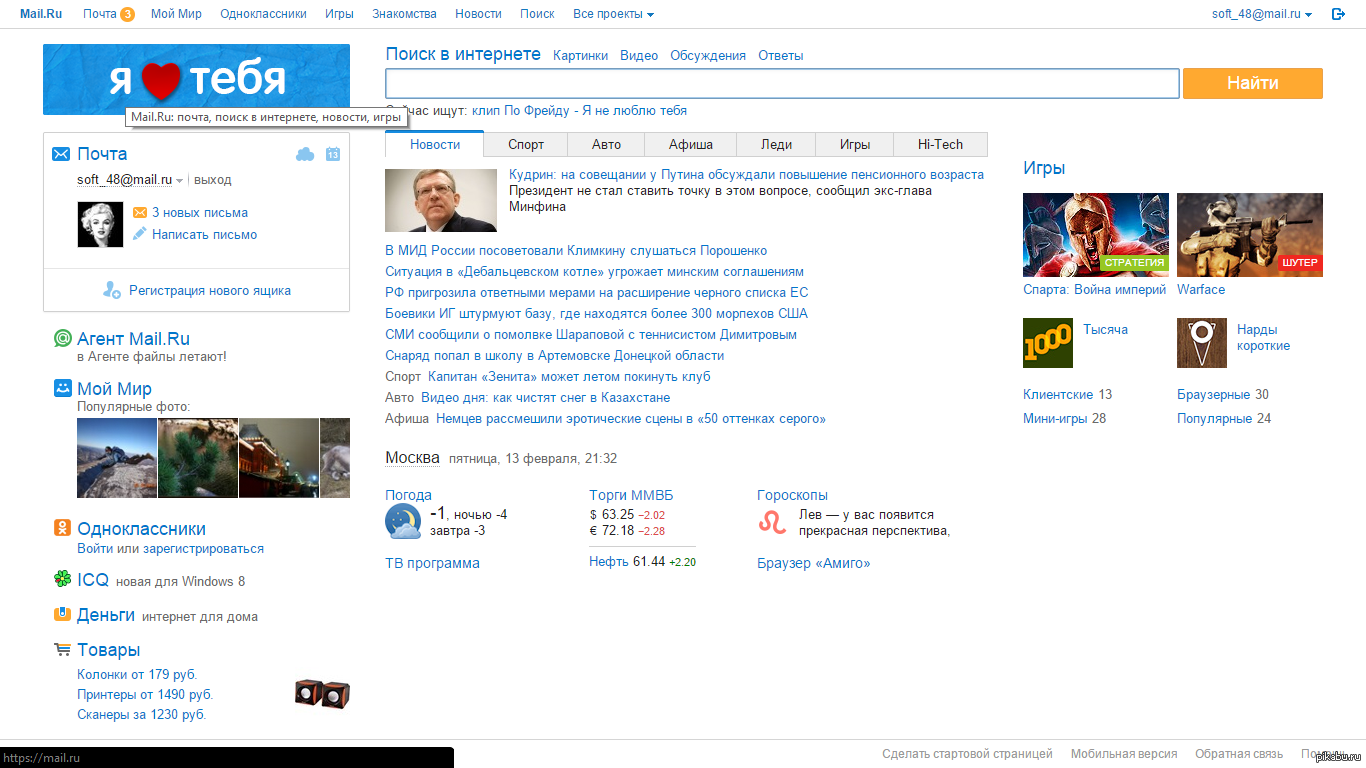Image resolution: width=1366 pixels, height=768 pixels.
Task: Click the Мой Мир smiley icon
Action: pyautogui.click(x=62, y=388)
